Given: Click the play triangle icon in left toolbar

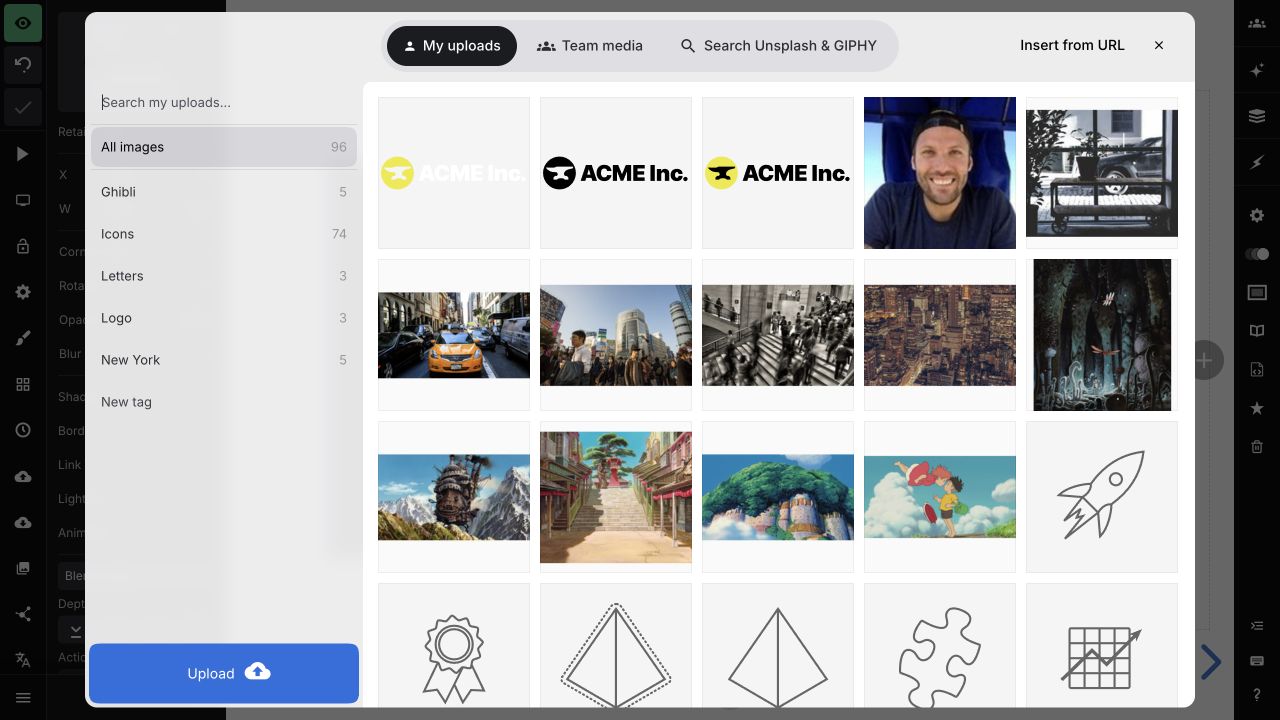Looking at the screenshot, I should point(23,154).
